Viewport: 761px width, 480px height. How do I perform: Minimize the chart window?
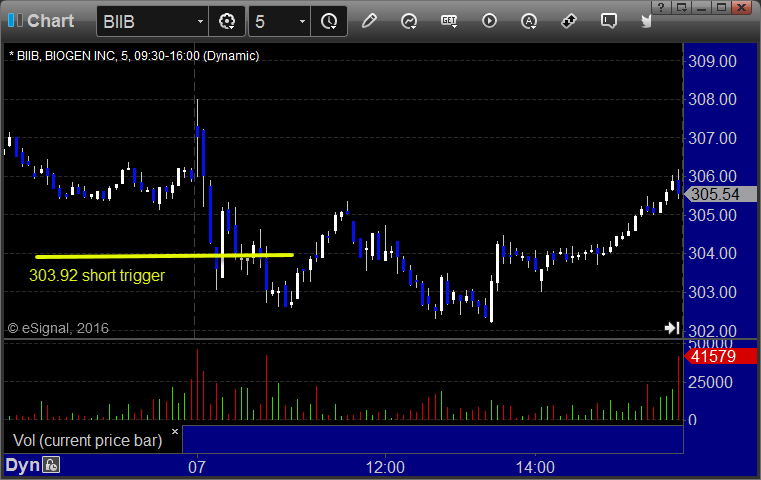pos(701,7)
